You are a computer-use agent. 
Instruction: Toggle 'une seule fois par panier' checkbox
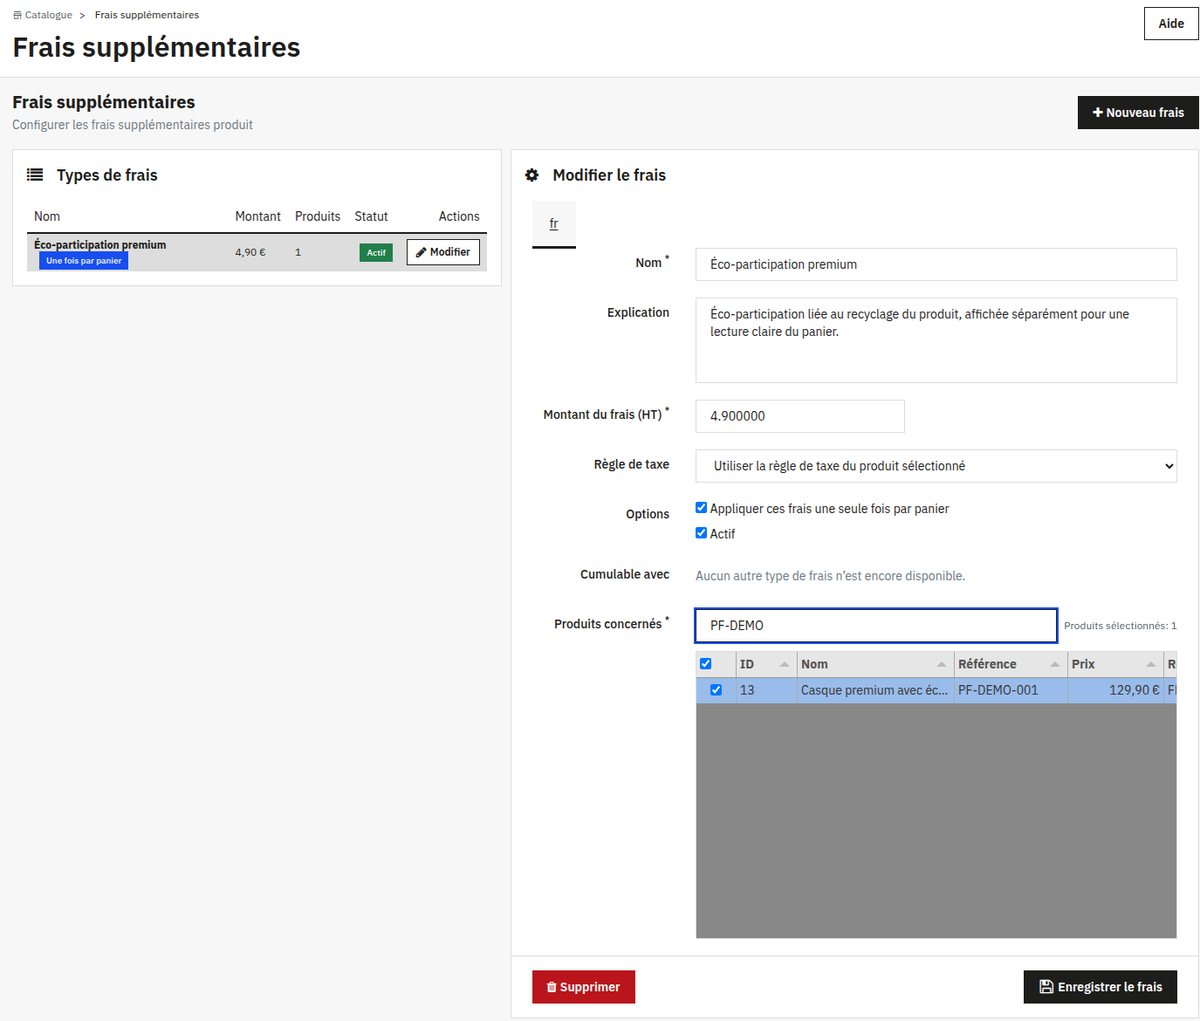coord(701,508)
